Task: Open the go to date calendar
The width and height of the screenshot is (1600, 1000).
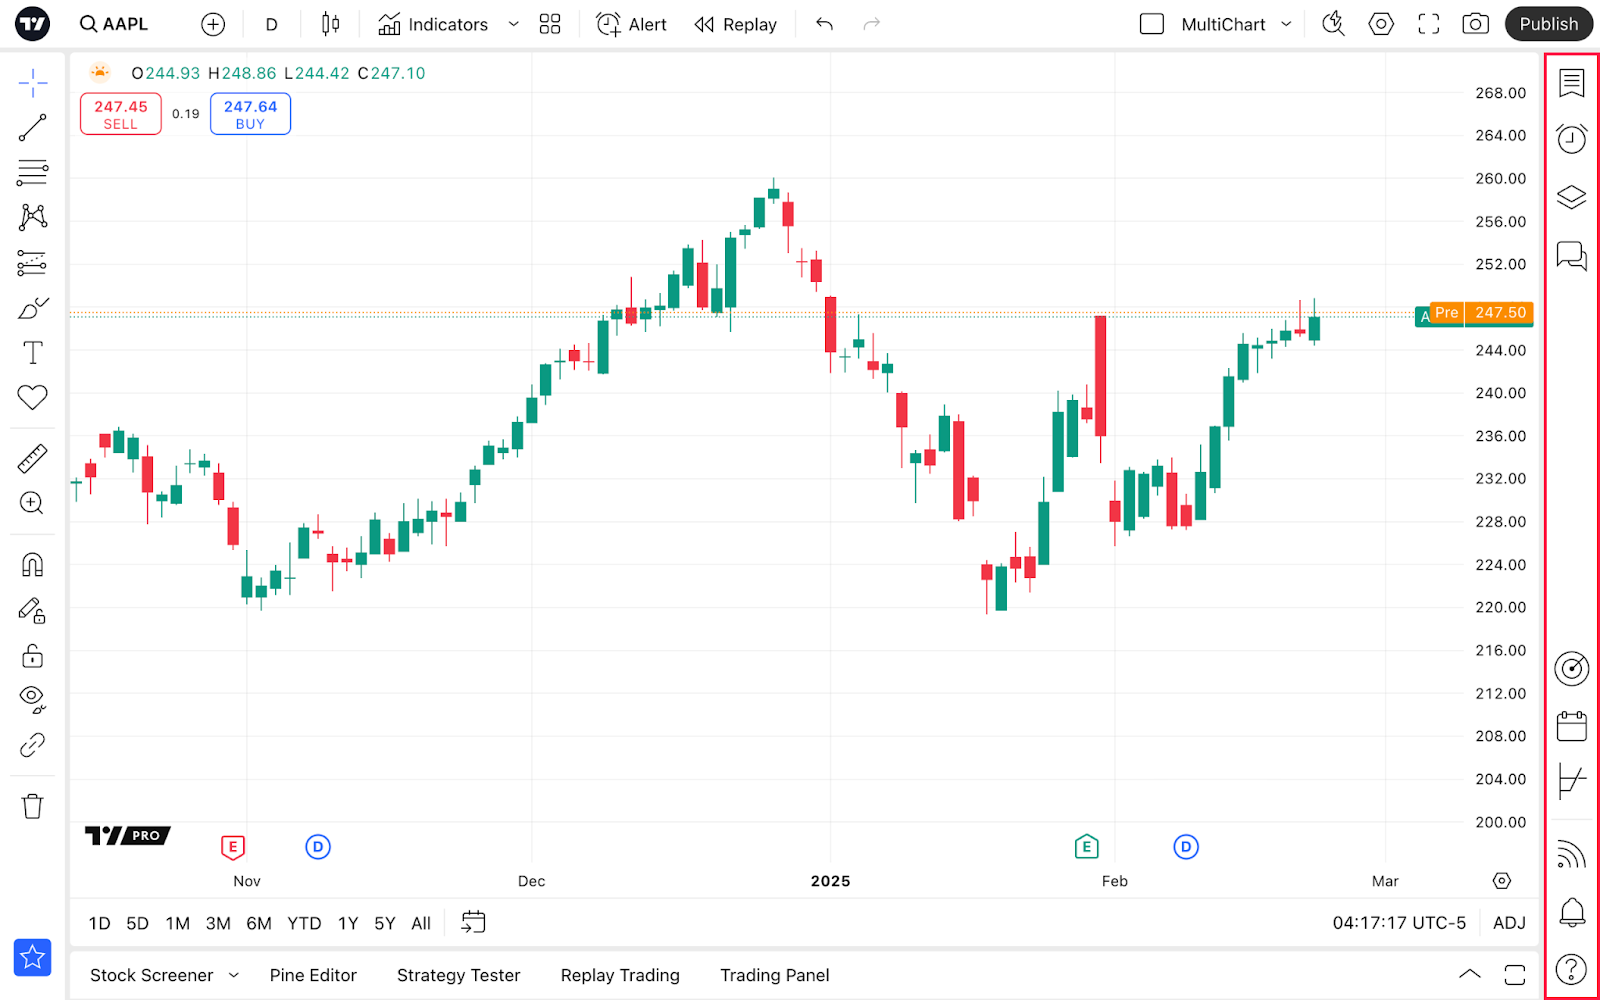Action: click(473, 922)
